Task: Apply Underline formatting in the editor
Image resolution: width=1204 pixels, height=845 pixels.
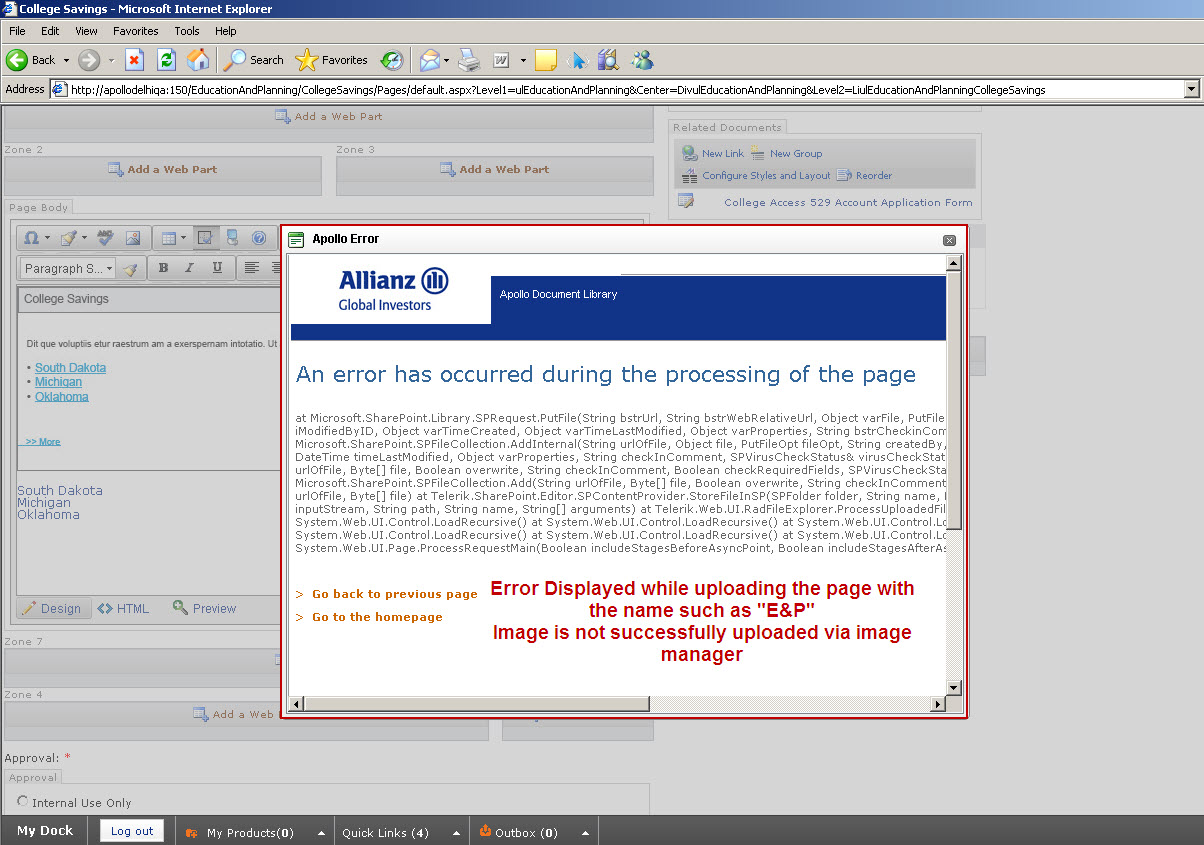Action: (x=217, y=268)
